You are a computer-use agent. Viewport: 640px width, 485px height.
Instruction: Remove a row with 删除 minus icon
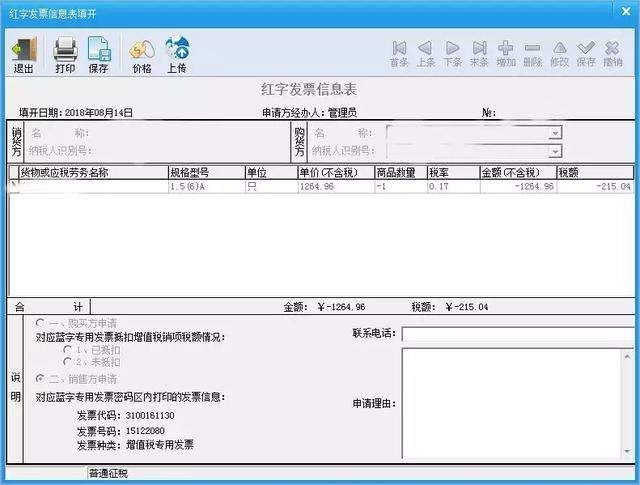[x=533, y=54]
